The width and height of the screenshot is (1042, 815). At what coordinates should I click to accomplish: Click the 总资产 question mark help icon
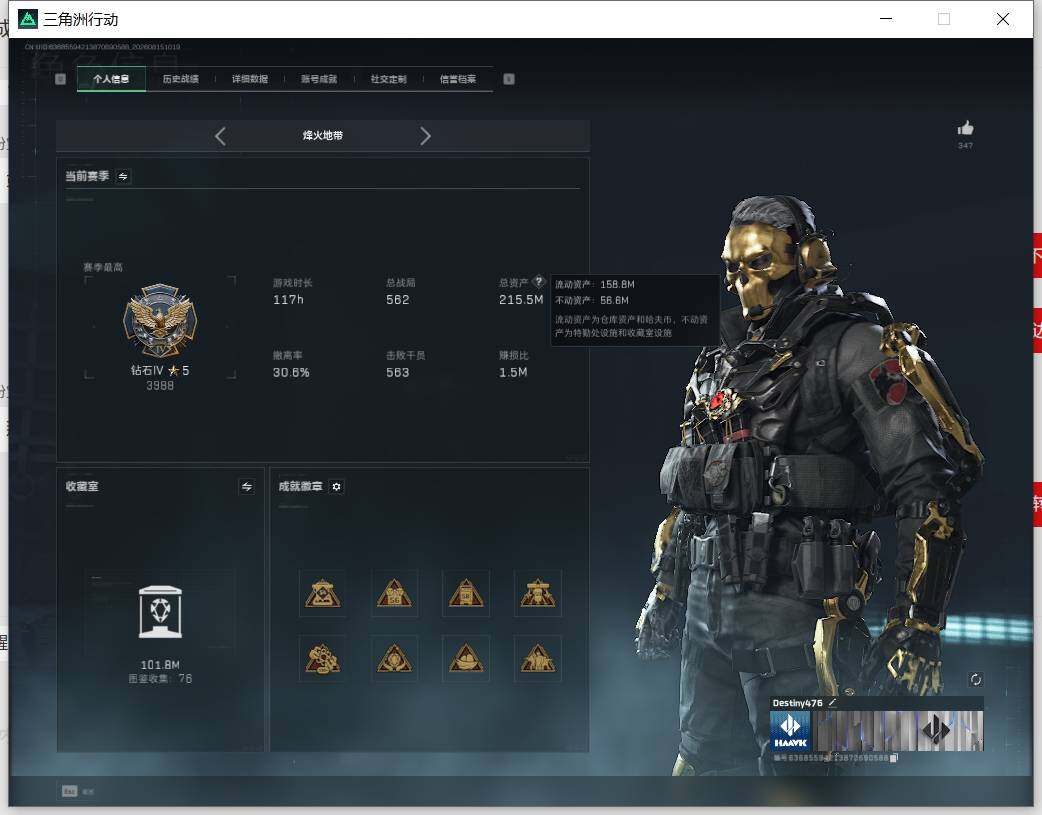(539, 281)
